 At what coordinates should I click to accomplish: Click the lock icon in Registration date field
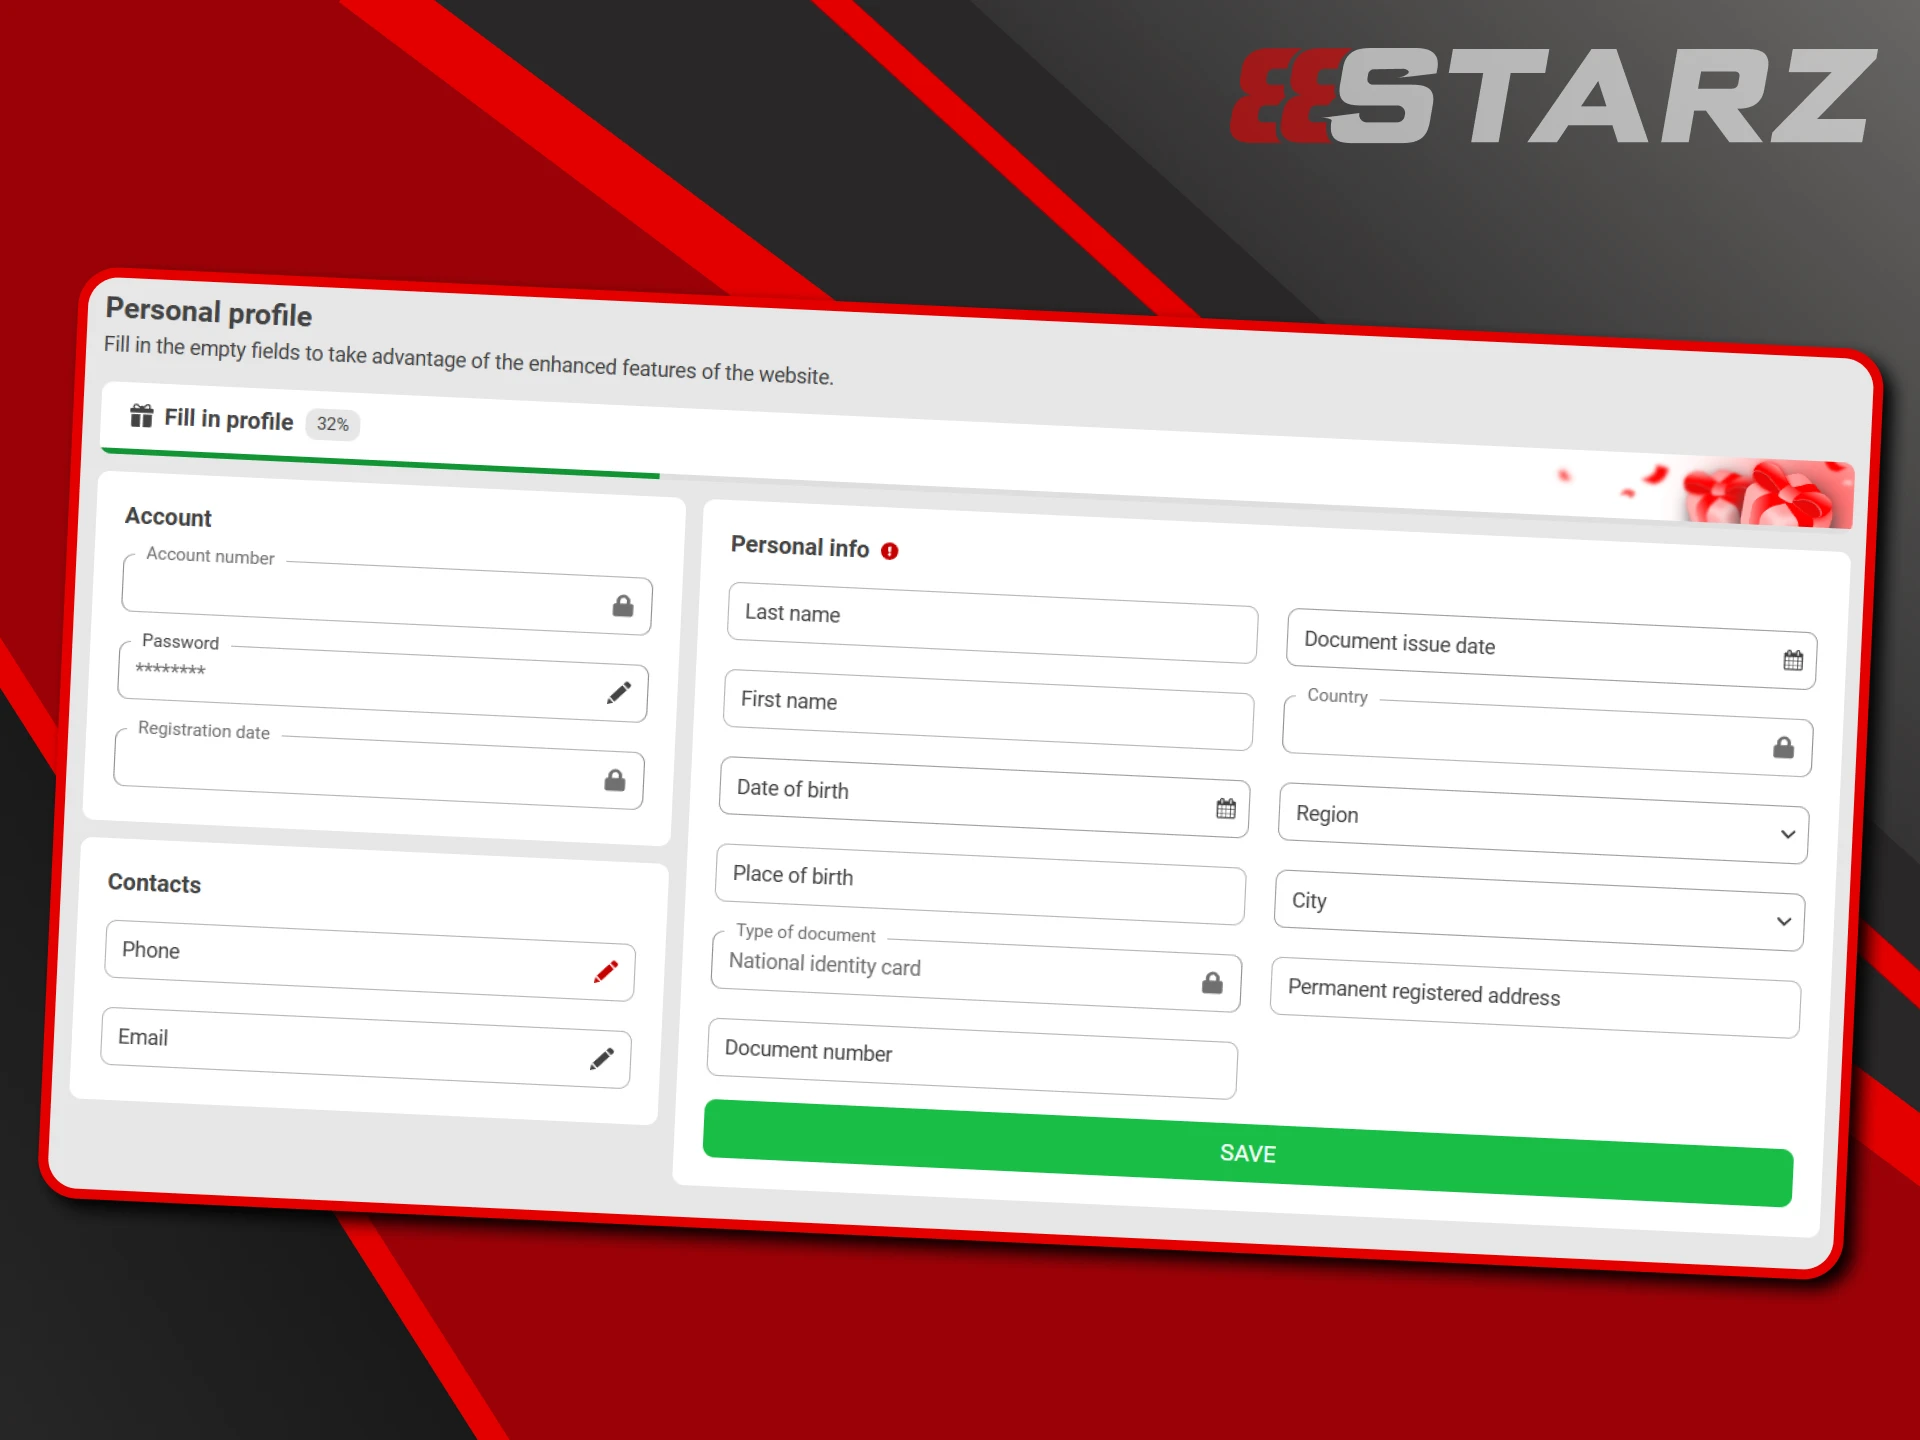615,780
